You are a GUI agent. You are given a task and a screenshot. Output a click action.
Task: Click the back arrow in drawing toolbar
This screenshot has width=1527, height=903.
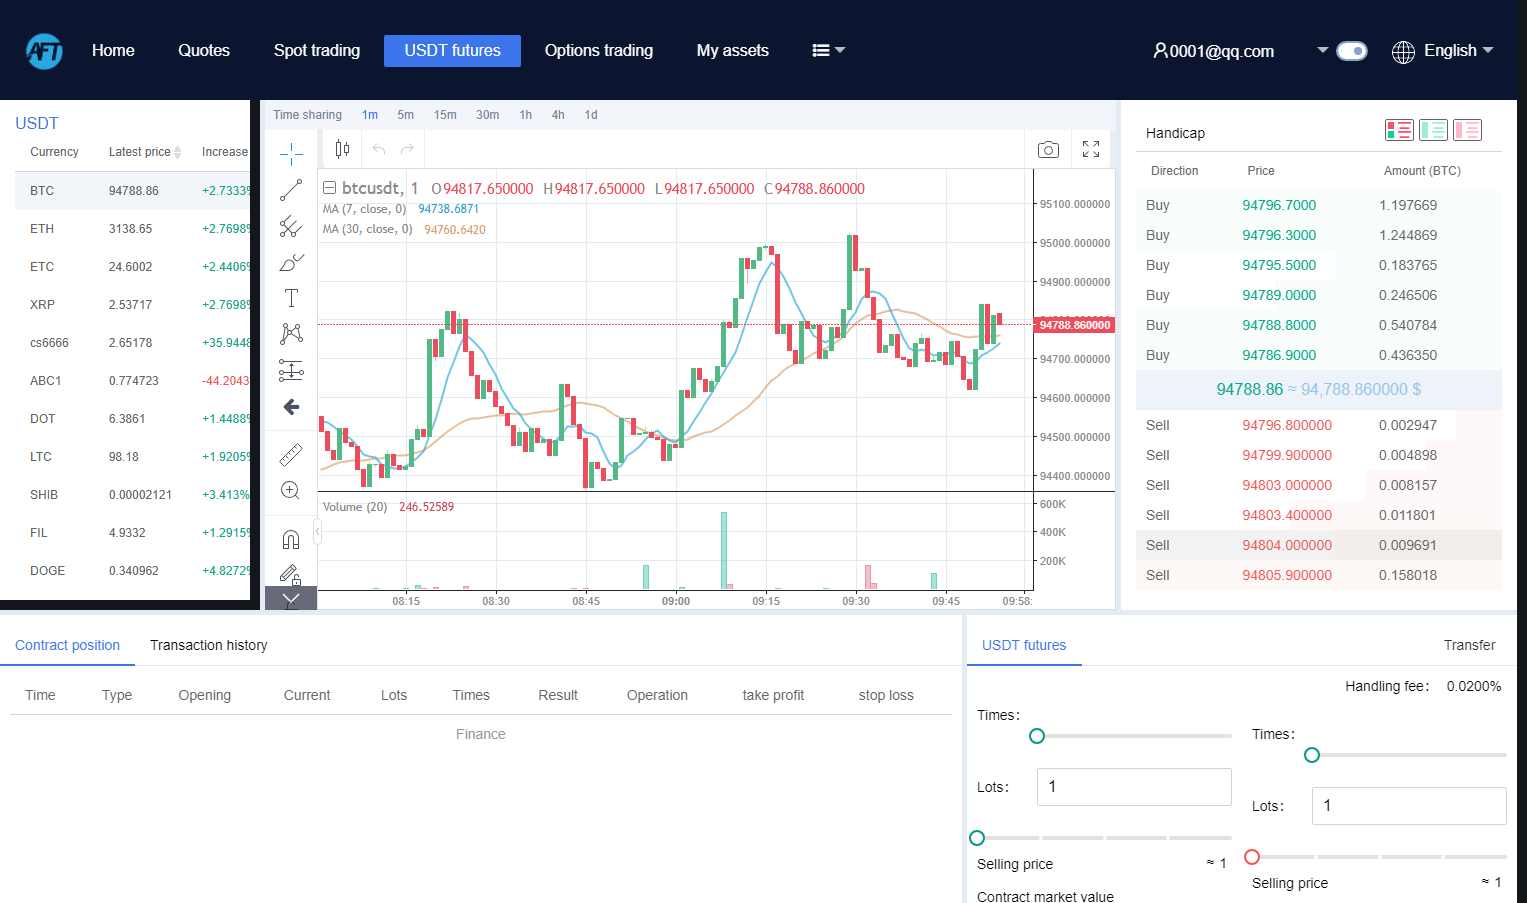pos(291,407)
